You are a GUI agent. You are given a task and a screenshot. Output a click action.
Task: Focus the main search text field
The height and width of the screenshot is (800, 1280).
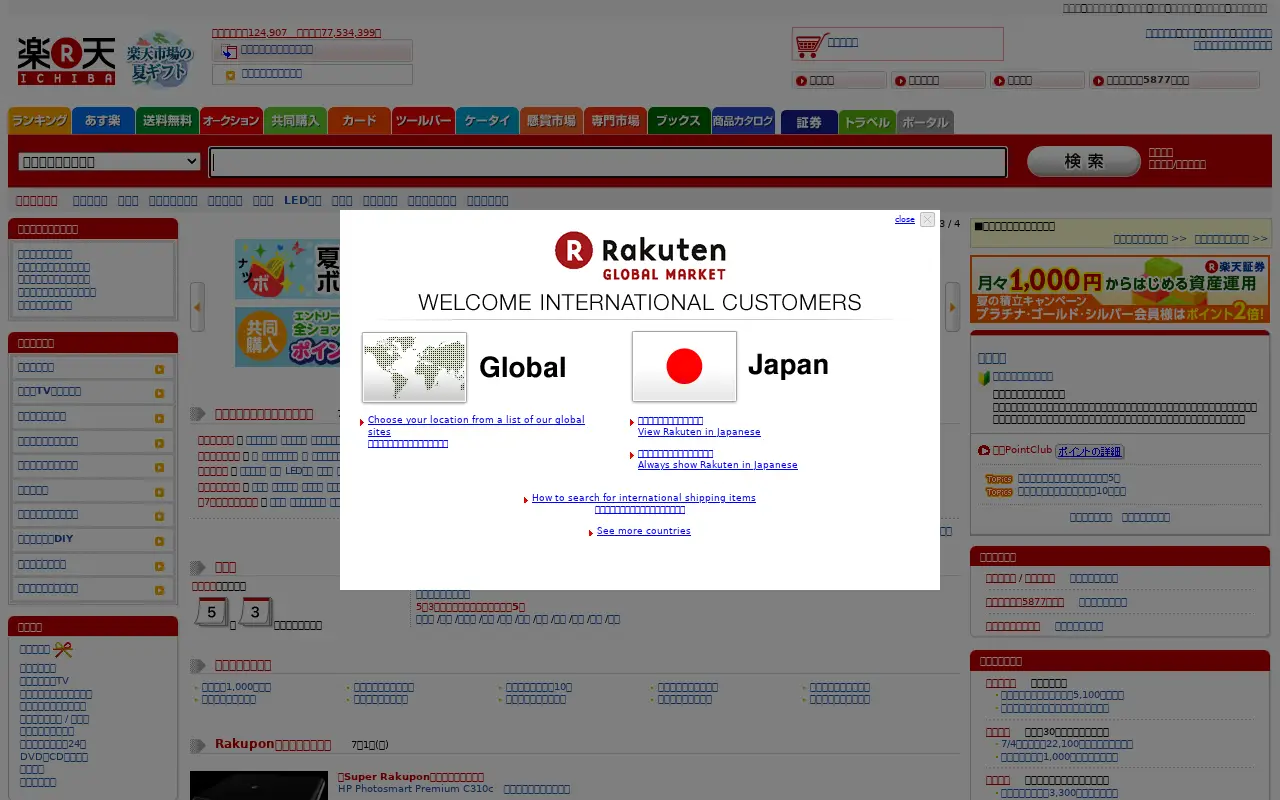(x=607, y=162)
